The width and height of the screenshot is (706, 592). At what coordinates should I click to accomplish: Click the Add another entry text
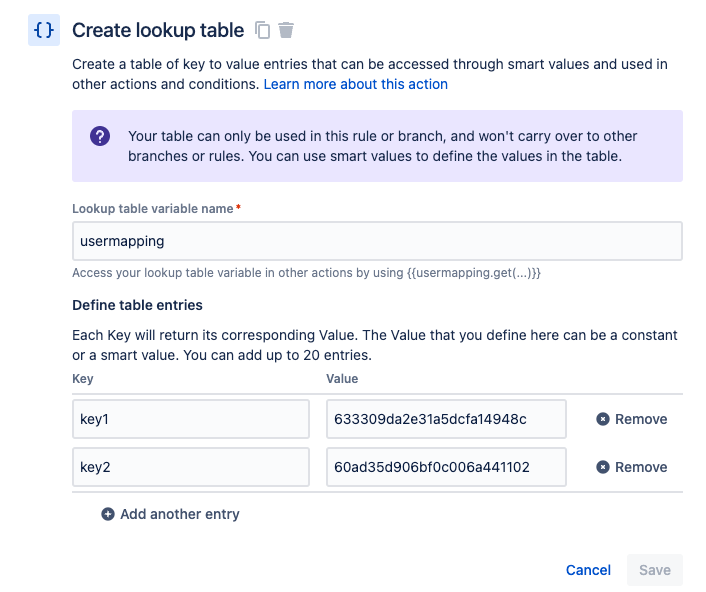tap(180, 514)
